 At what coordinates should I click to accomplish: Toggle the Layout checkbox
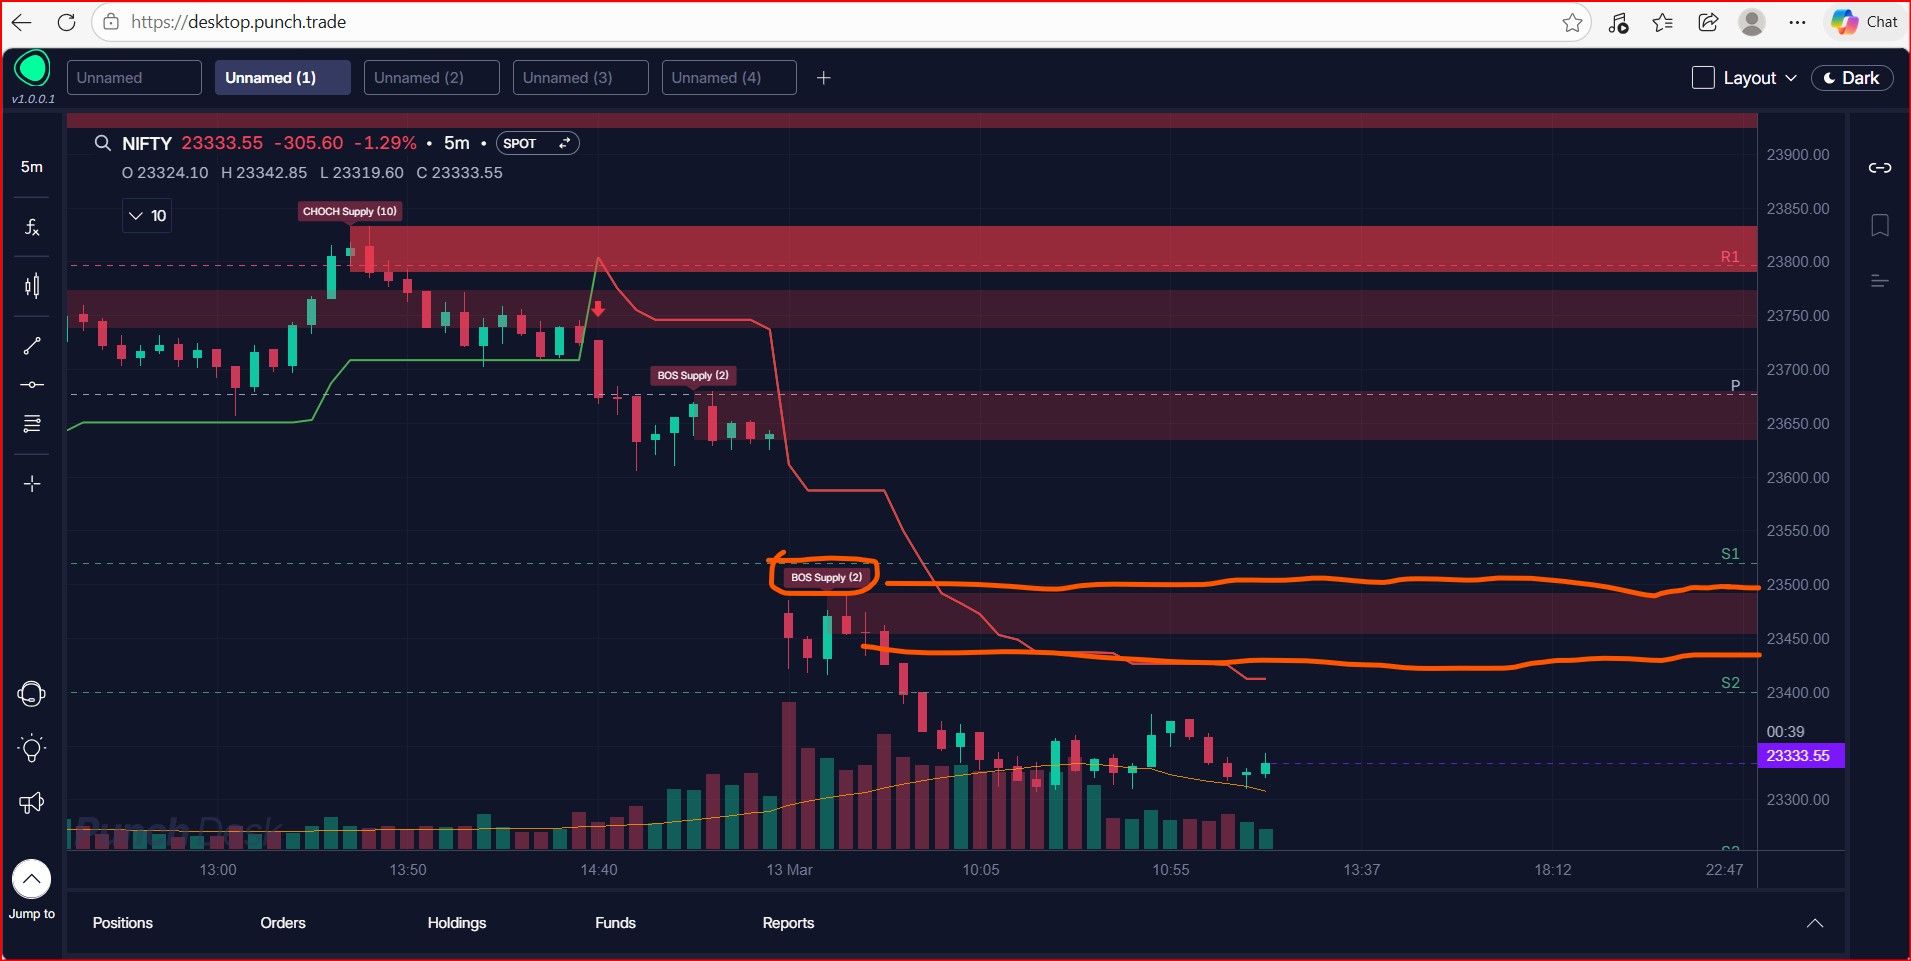click(x=1703, y=77)
